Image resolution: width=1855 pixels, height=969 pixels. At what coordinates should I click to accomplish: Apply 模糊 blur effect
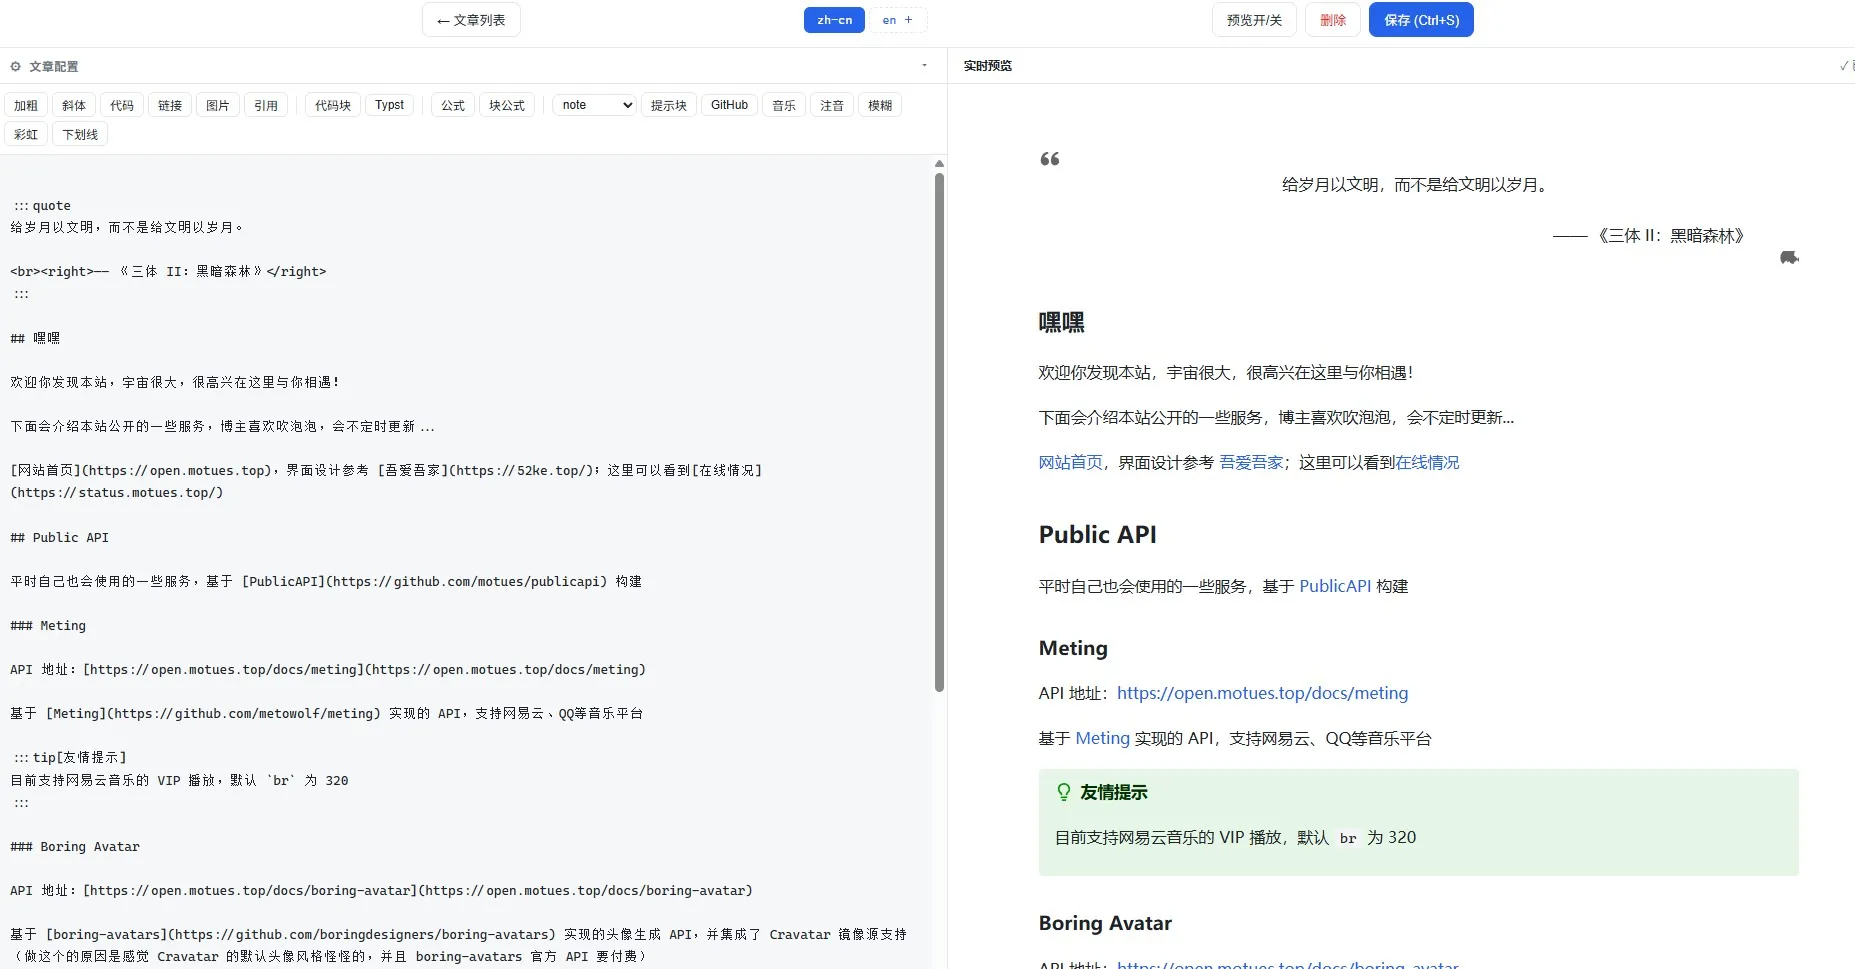(880, 105)
